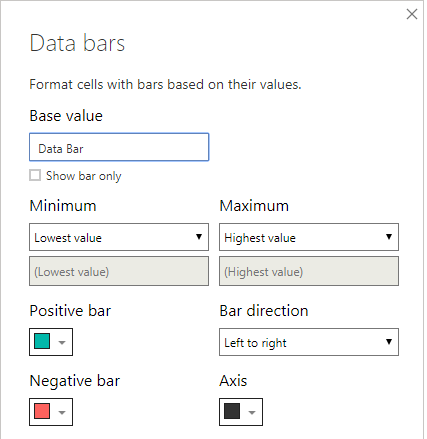Open the Axis color picker arrow
The height and width of the screenshot is (439, 427).
(252, 412)
